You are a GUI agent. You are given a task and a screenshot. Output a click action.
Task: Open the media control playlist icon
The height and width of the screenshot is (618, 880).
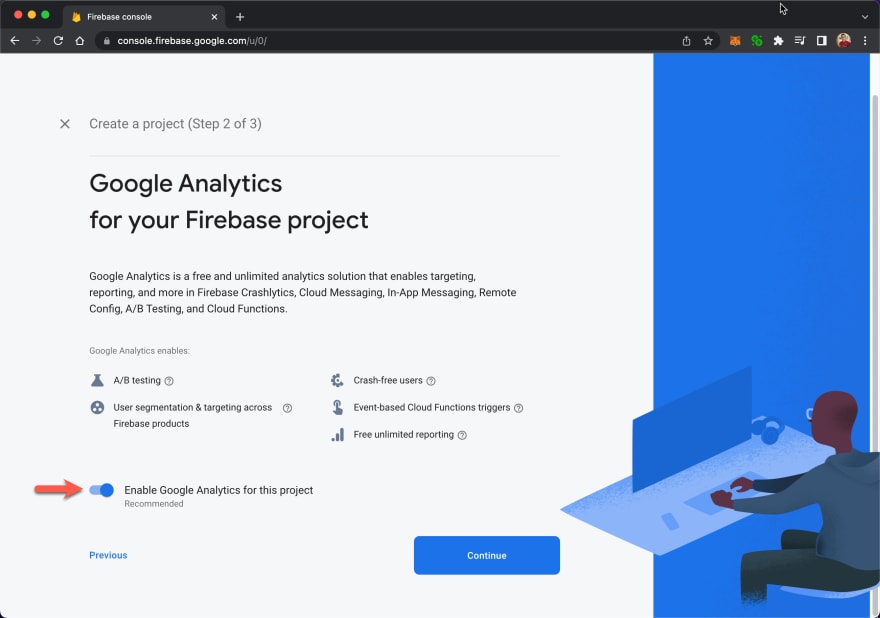800,40
